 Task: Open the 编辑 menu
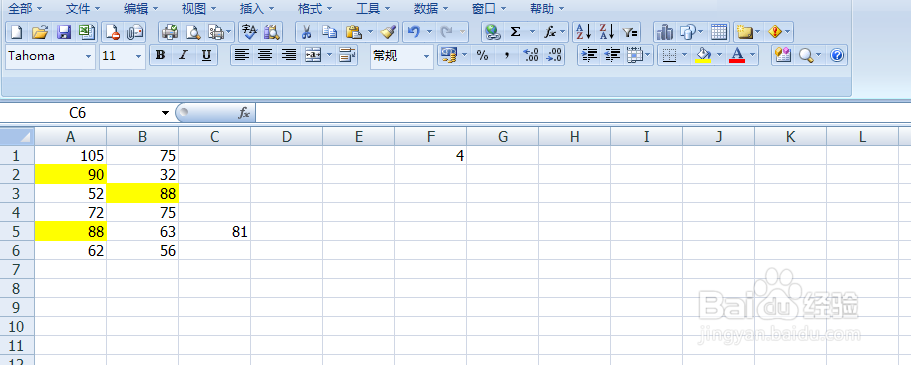coord(141,9)
